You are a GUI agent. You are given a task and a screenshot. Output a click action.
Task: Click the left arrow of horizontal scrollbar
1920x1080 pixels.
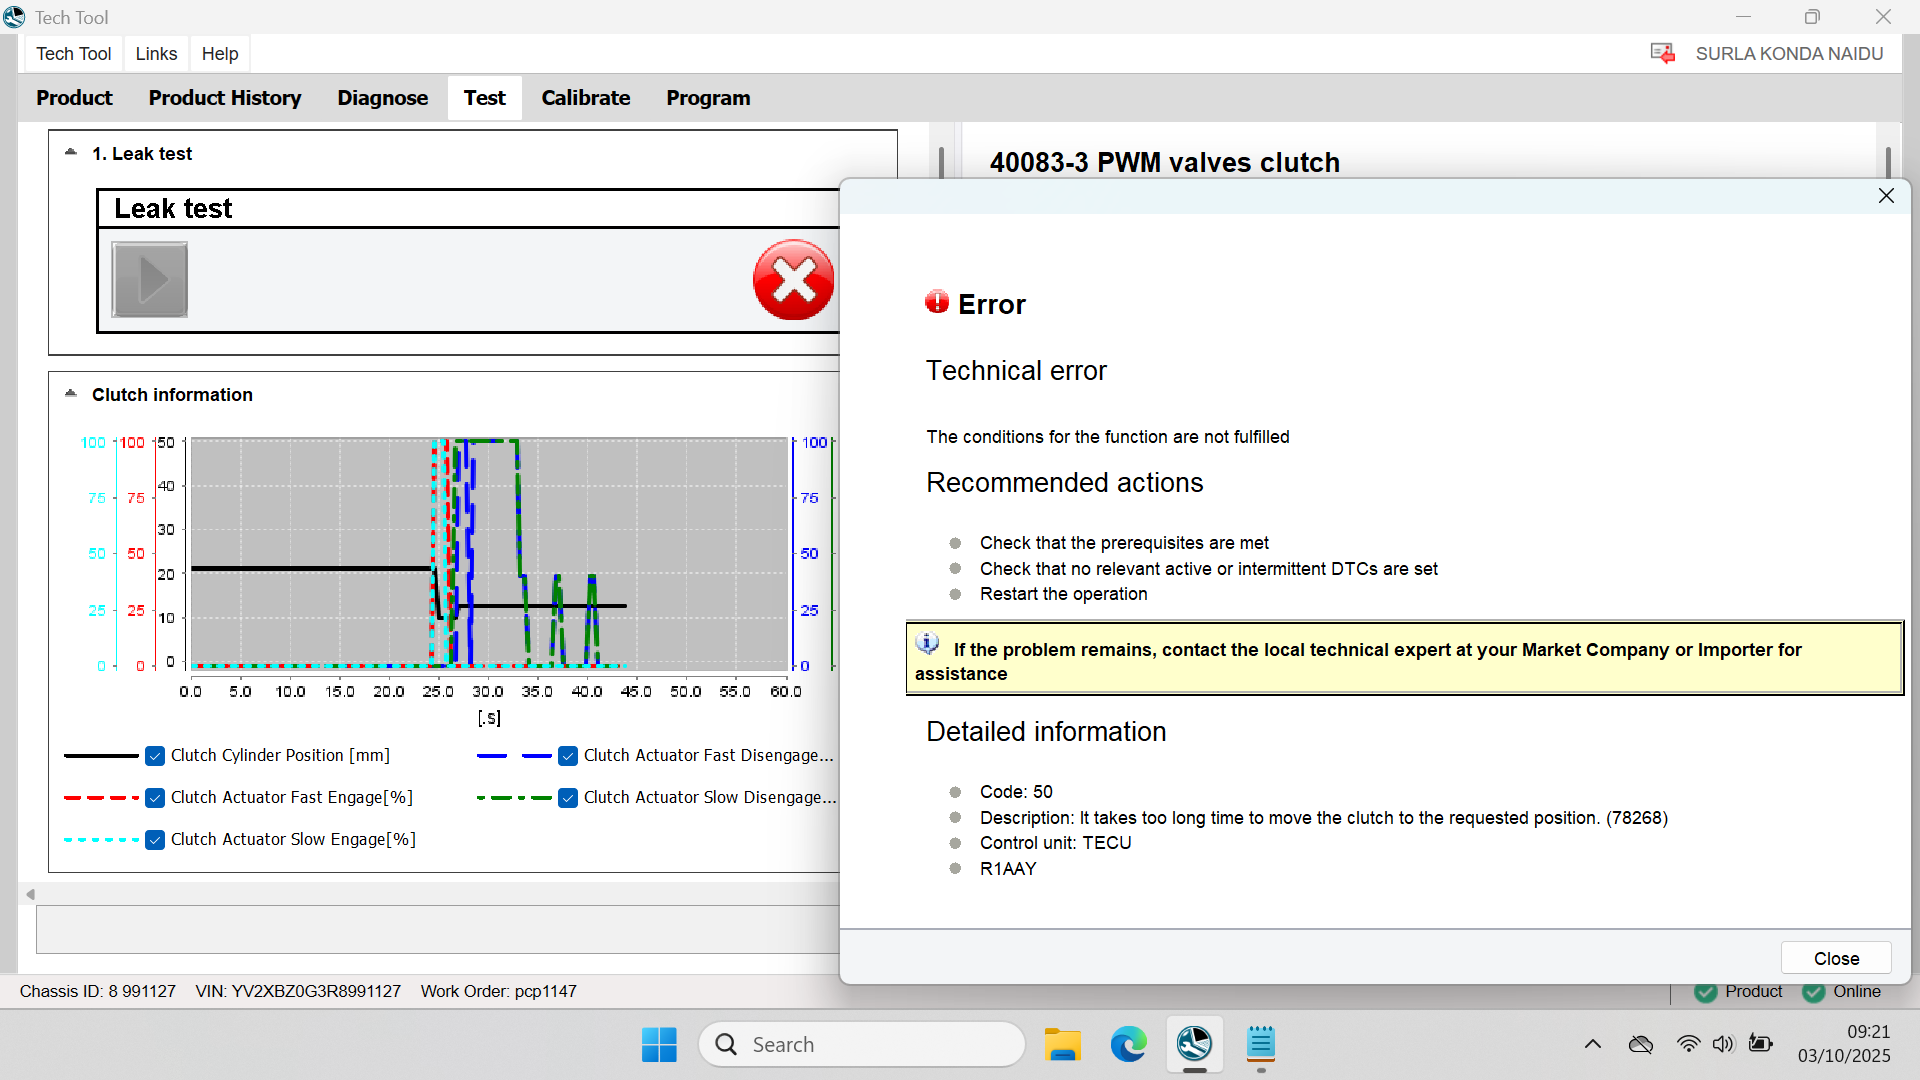30,894
